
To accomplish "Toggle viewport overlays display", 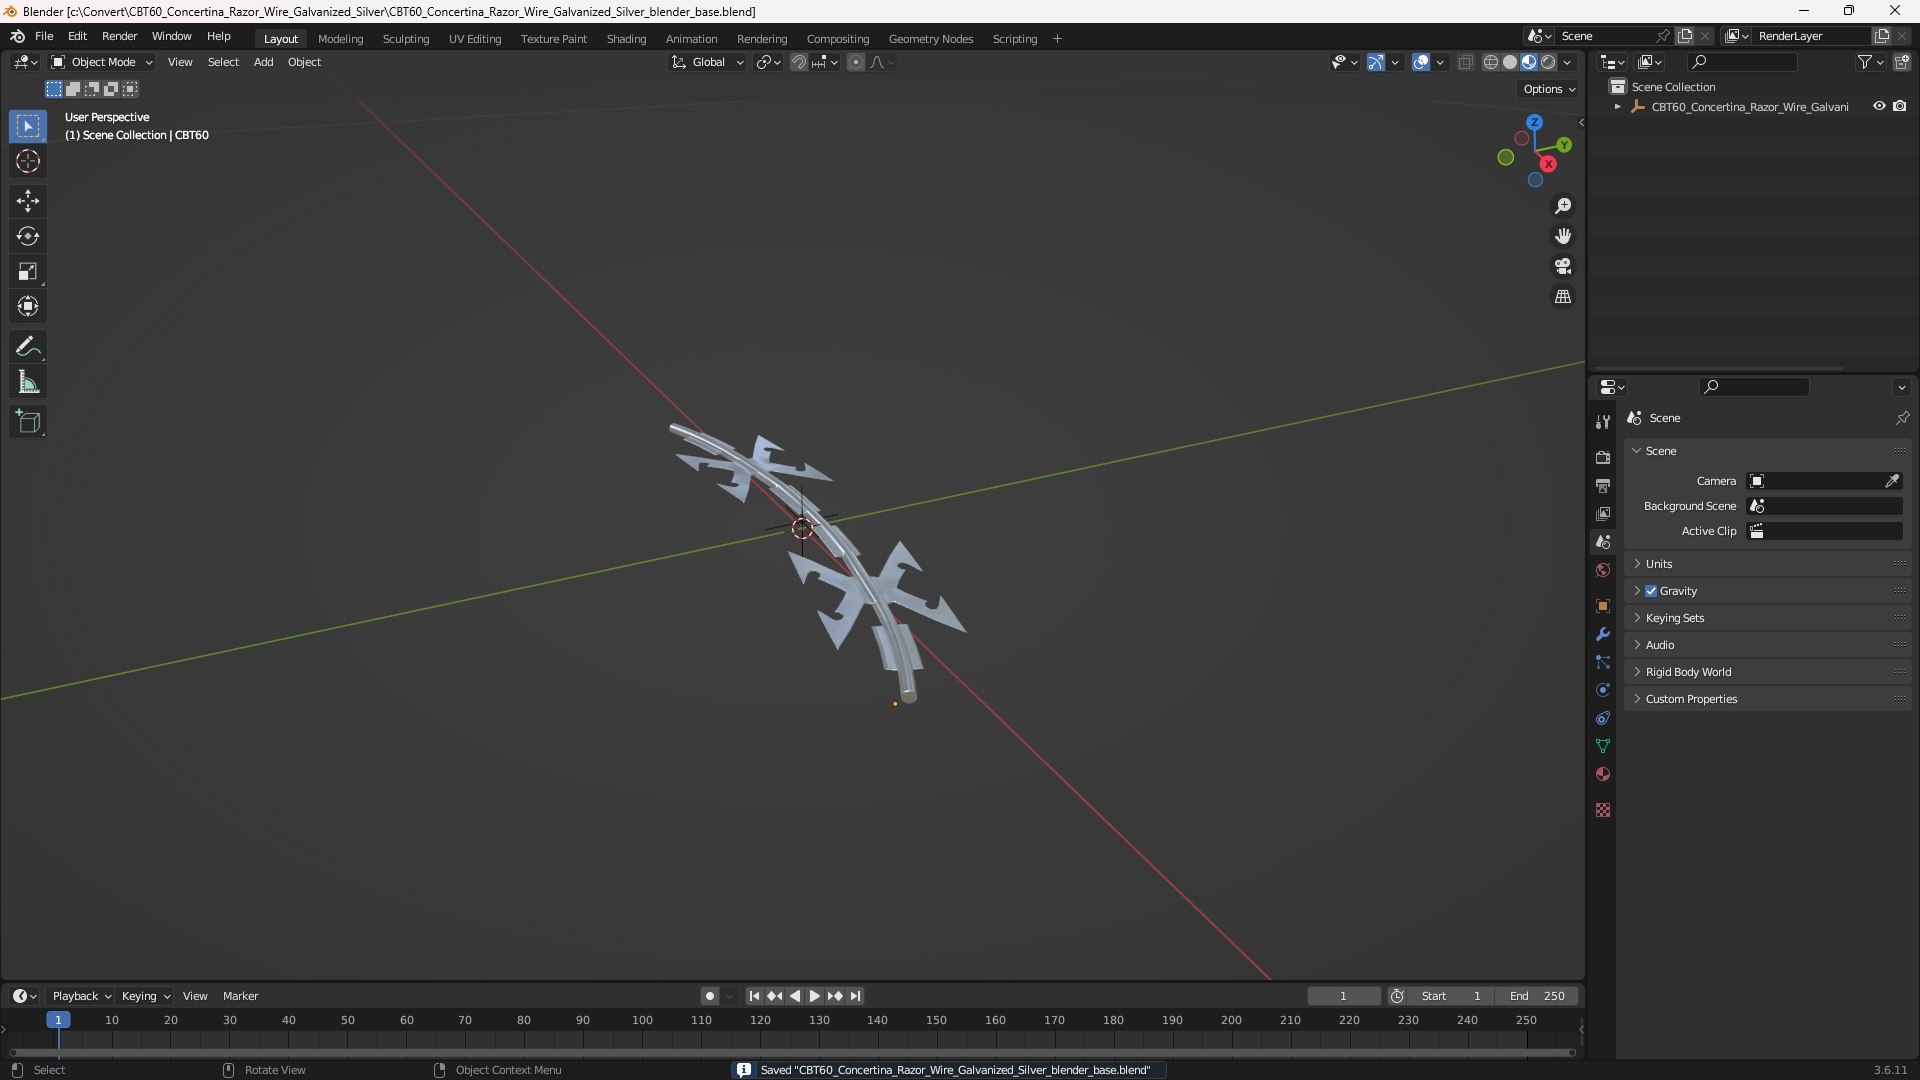I will 1421,62.
